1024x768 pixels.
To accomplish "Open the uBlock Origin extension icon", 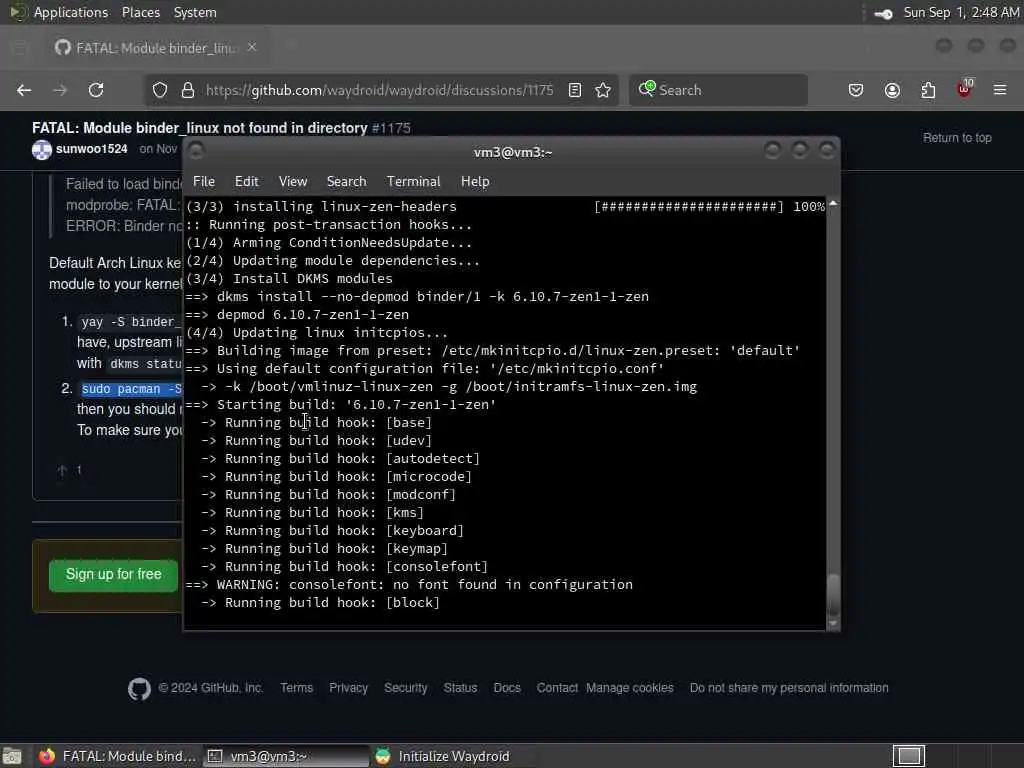I will click(965, 89).
